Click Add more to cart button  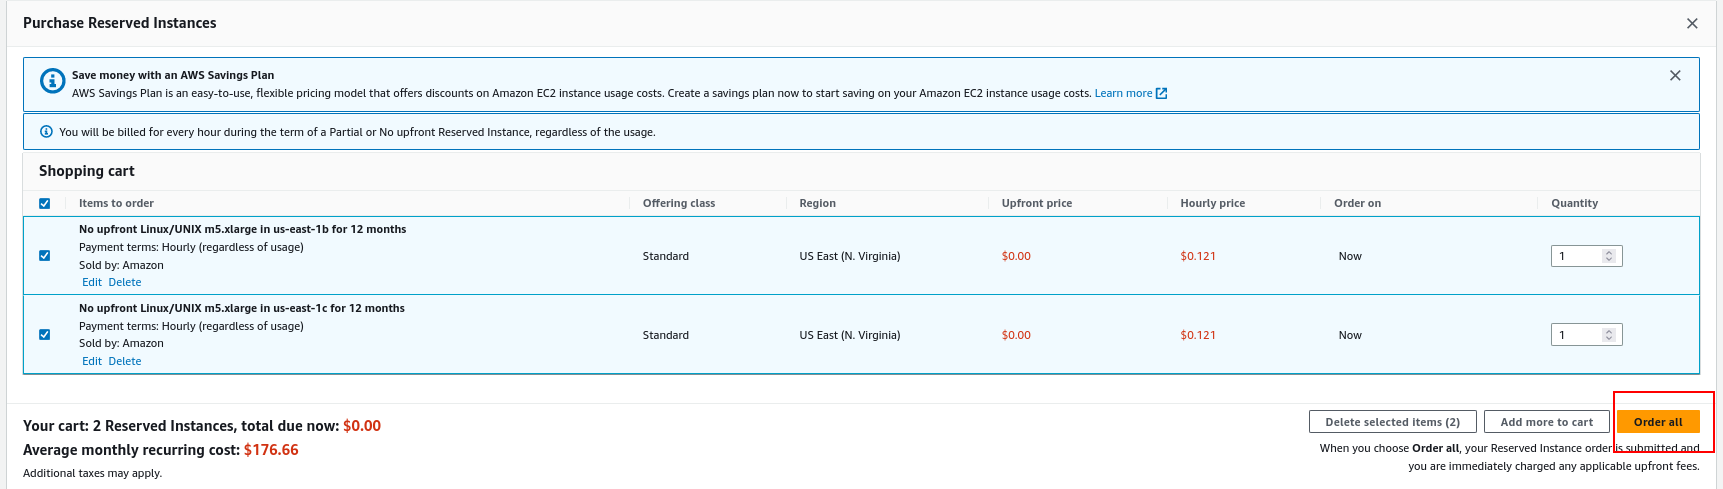point(1546,422)
